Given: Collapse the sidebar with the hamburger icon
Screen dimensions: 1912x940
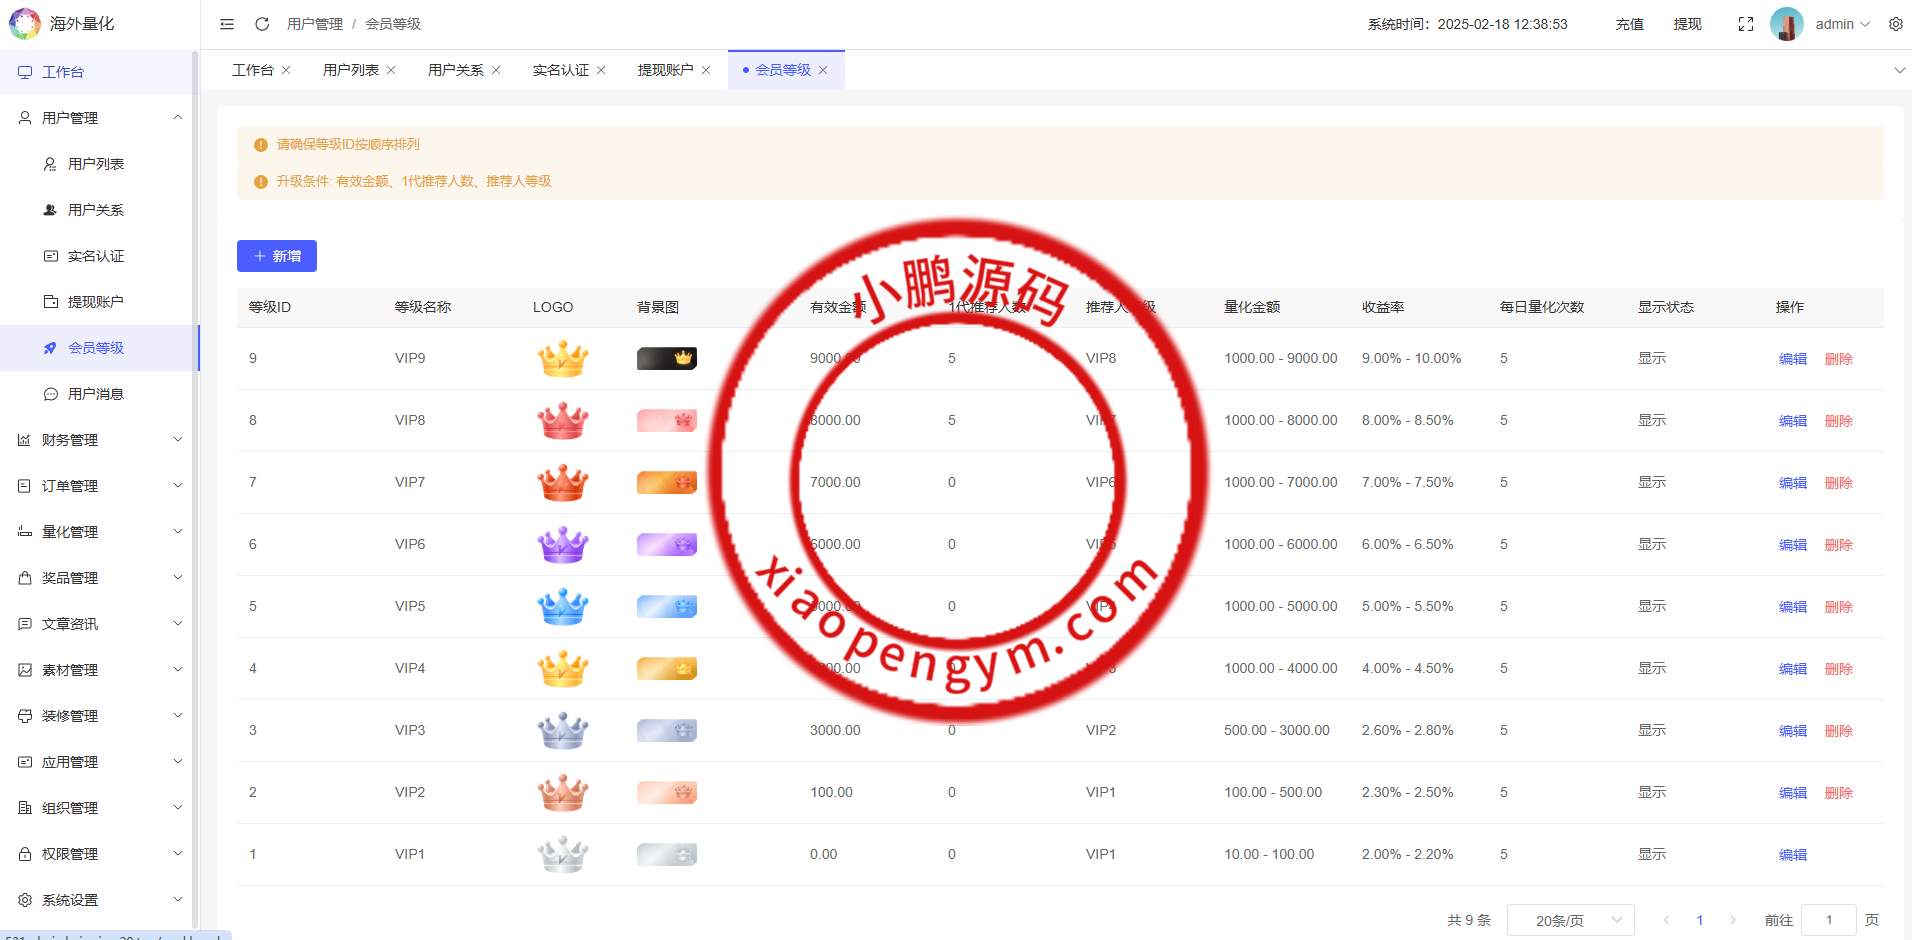Looking at the screenshot, I should [227, 24].
